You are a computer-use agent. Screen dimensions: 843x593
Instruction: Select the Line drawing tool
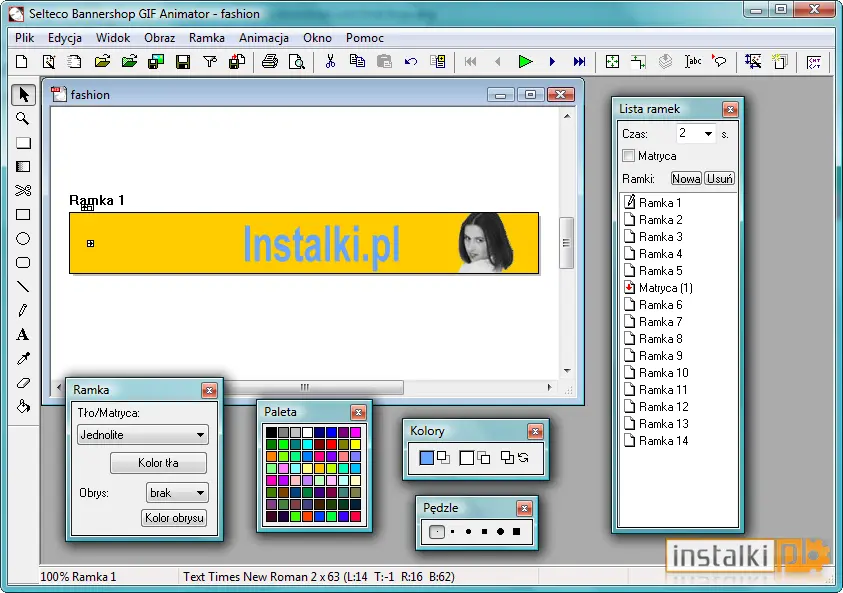(x=23, y=287)
